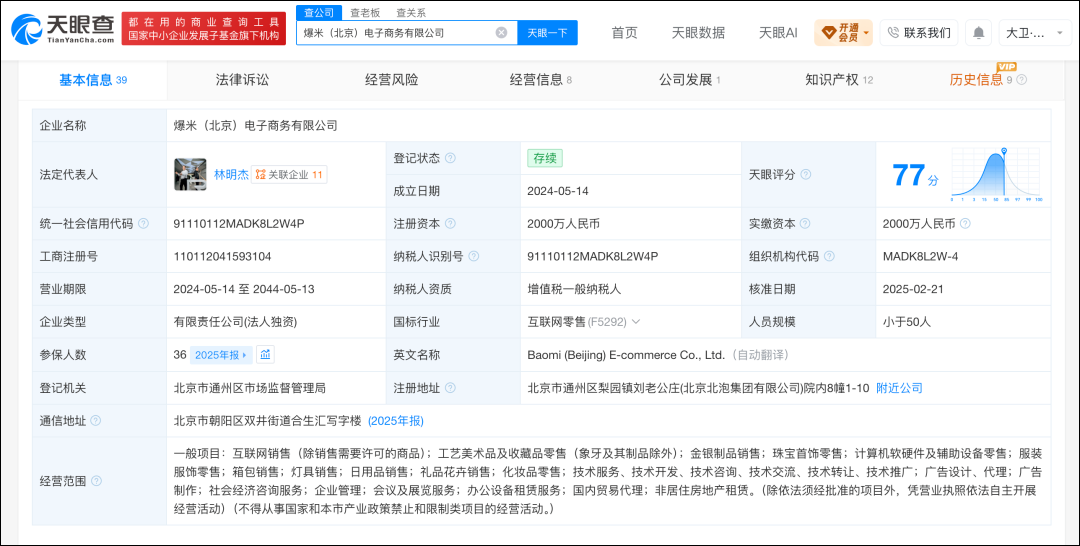Expand the 互联网零售 industry dropdown
The height and width of the screenshot is (546, 1080).
coord(636,322)
